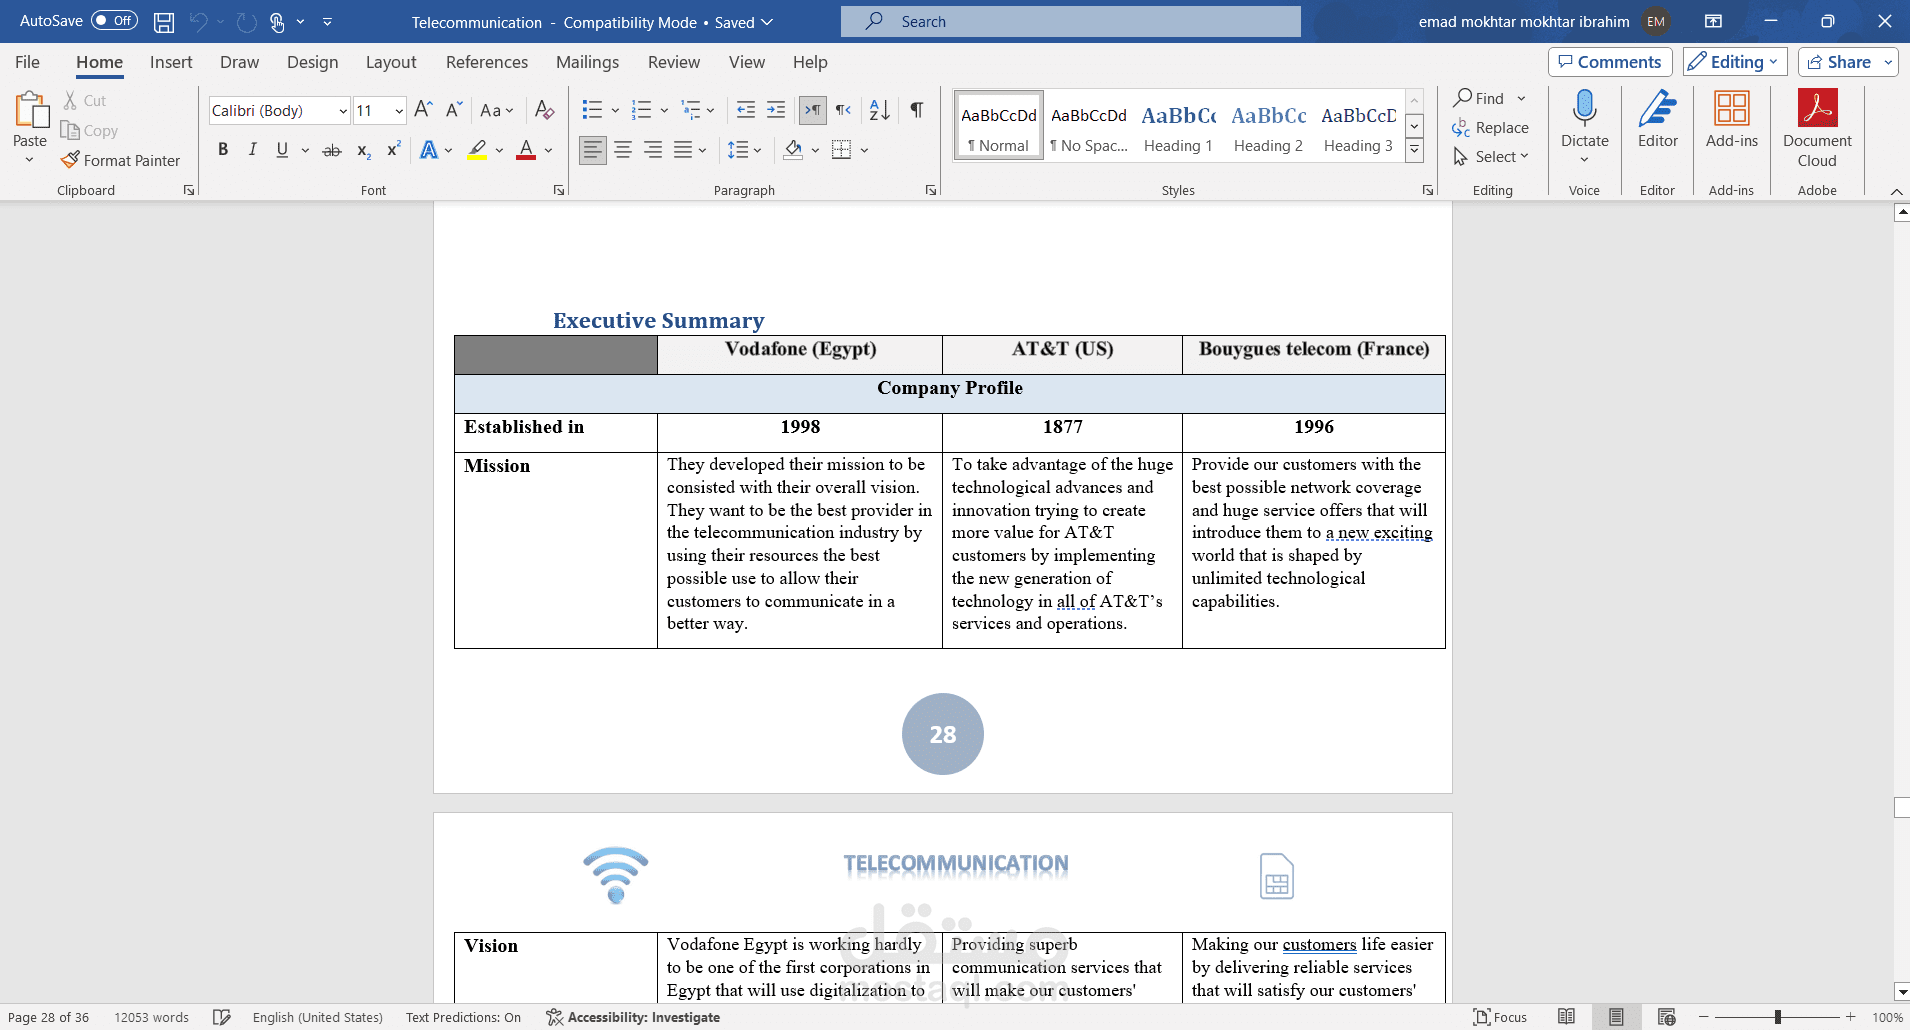Apply red font color

click(x=526, y=150)
